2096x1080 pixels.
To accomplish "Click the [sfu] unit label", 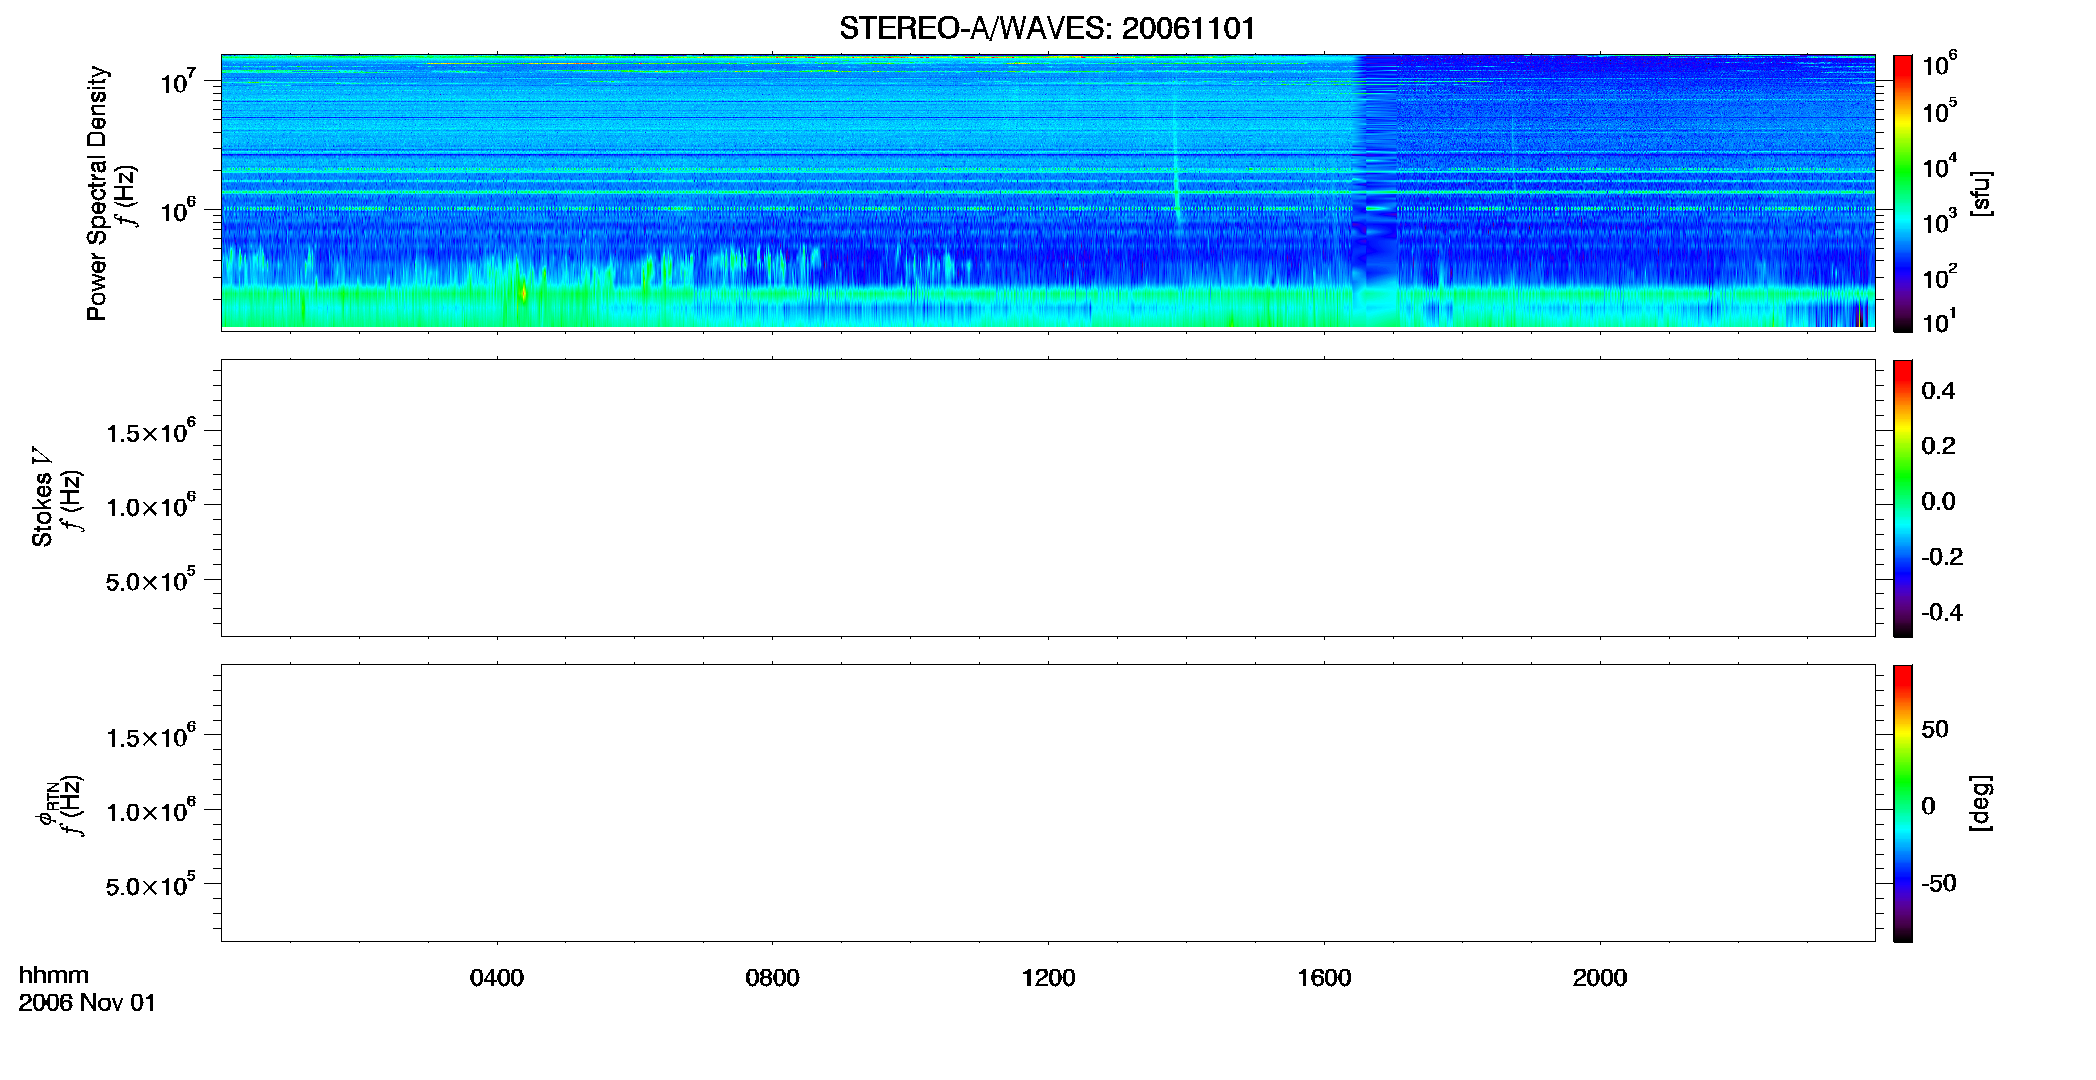I will (x=1981, y=193).
